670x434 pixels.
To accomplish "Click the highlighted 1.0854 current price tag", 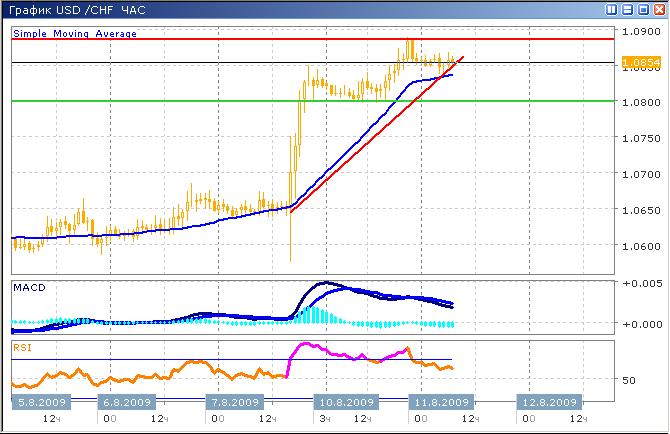I will pos(640,63).
